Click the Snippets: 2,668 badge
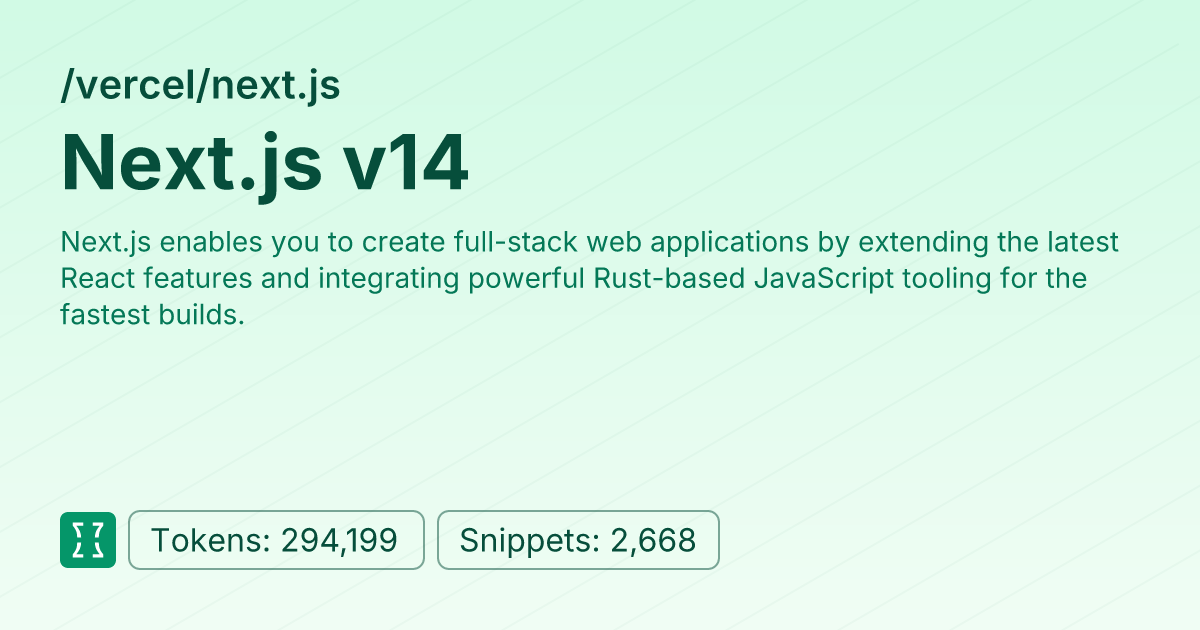Viewport: 1200px width, 630px height. 578,540
